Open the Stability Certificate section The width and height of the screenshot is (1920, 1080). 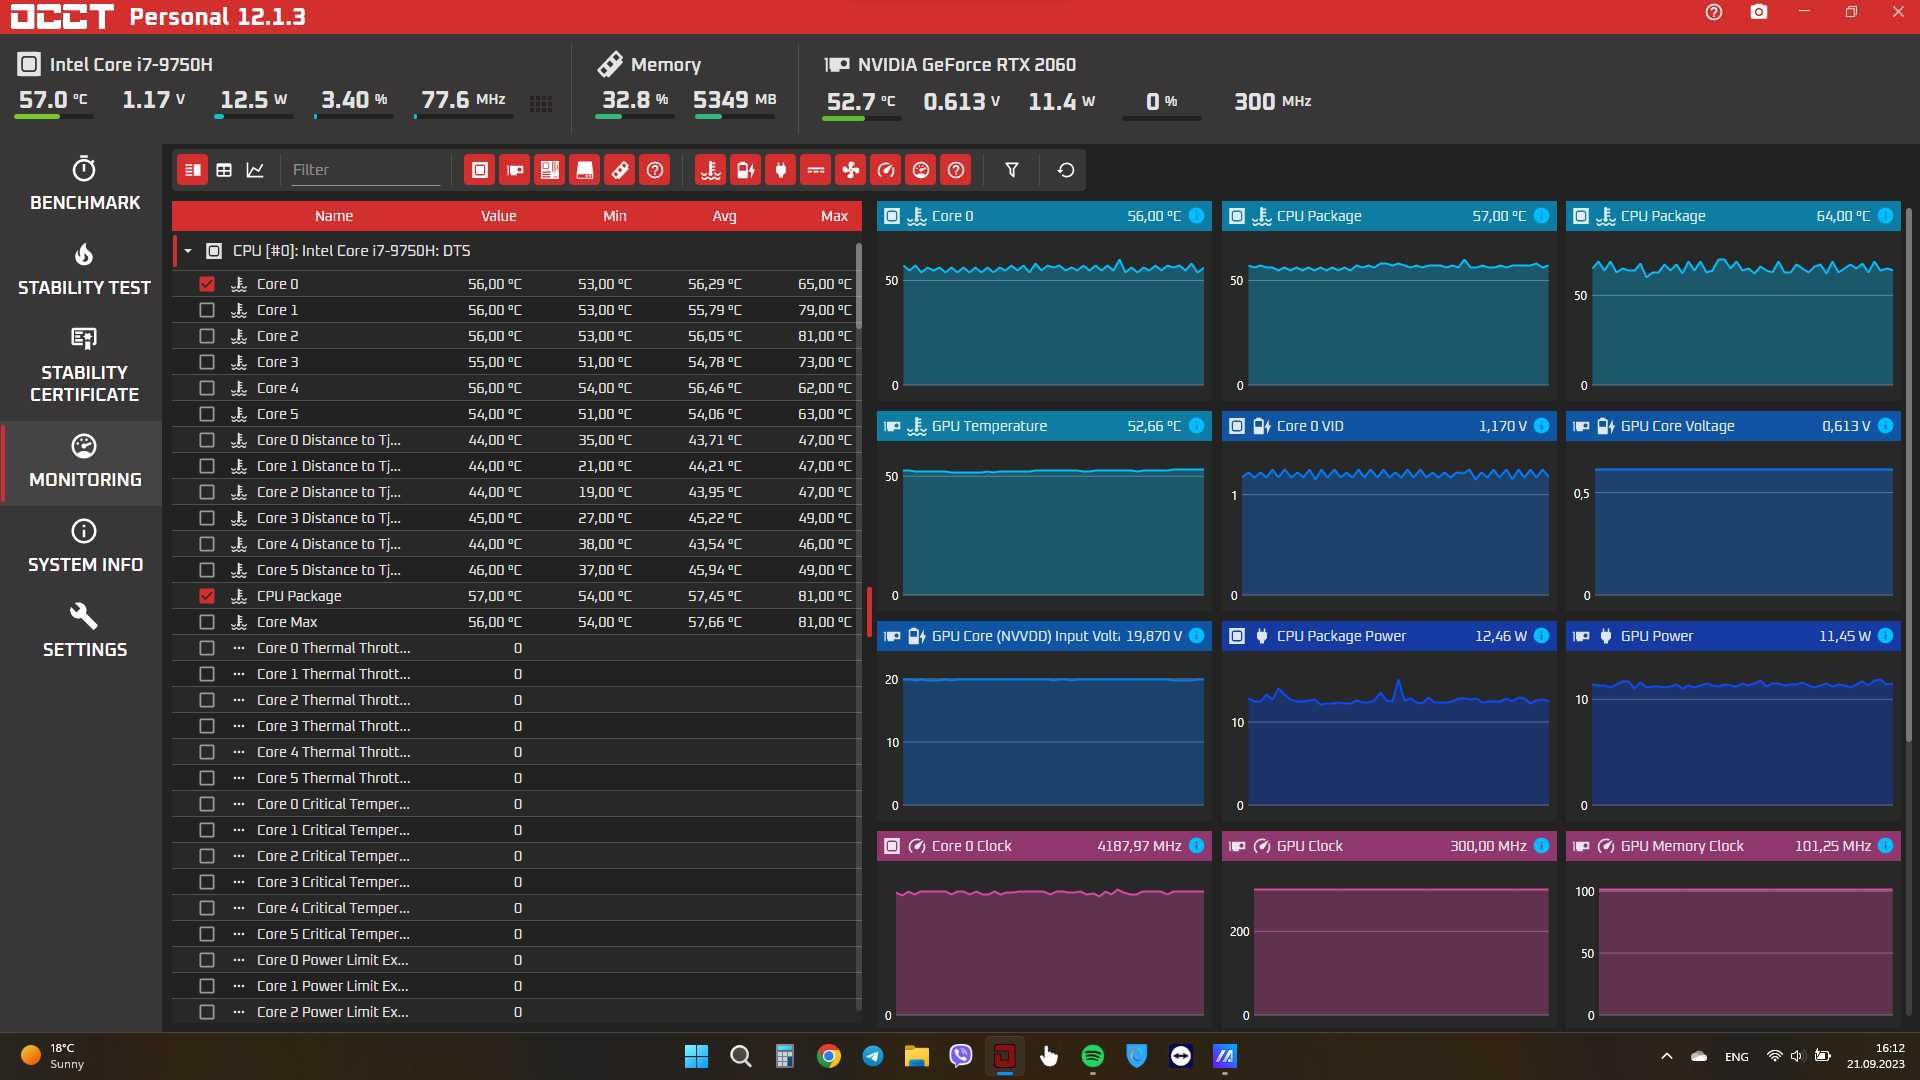85,365
